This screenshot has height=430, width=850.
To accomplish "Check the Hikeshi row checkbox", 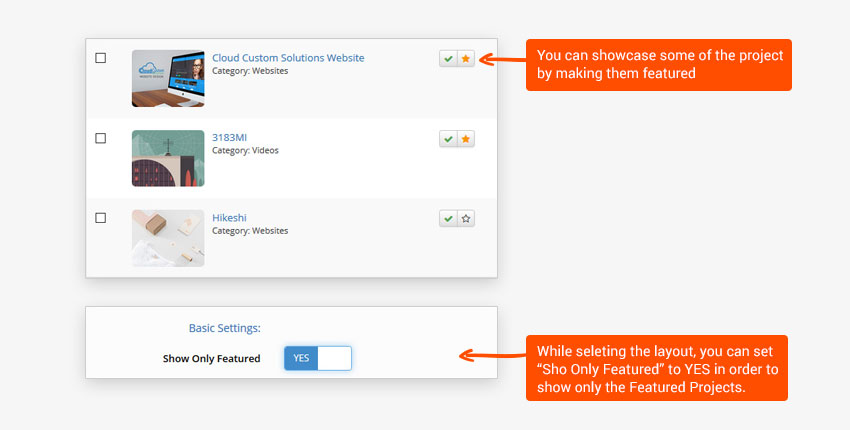I will (x=100, y=217).
